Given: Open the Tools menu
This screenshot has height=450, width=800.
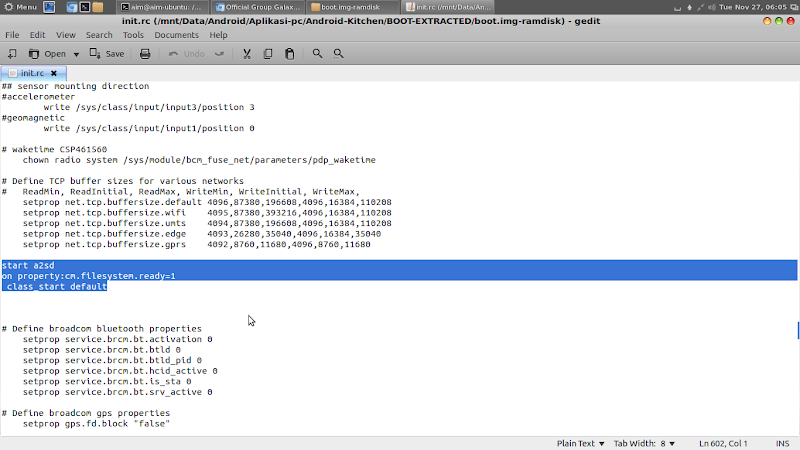Looking at the screenshot, I should click(133, 35).
